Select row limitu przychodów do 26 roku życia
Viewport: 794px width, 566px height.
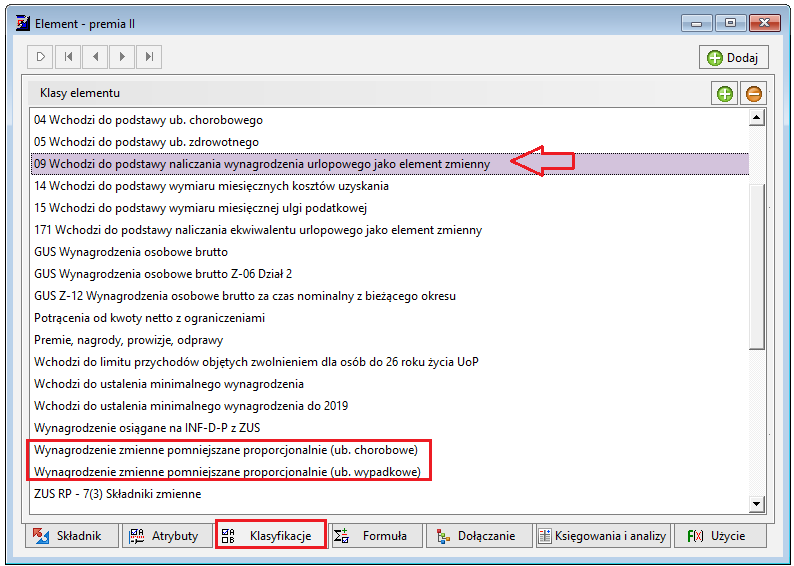pos(389,362)
